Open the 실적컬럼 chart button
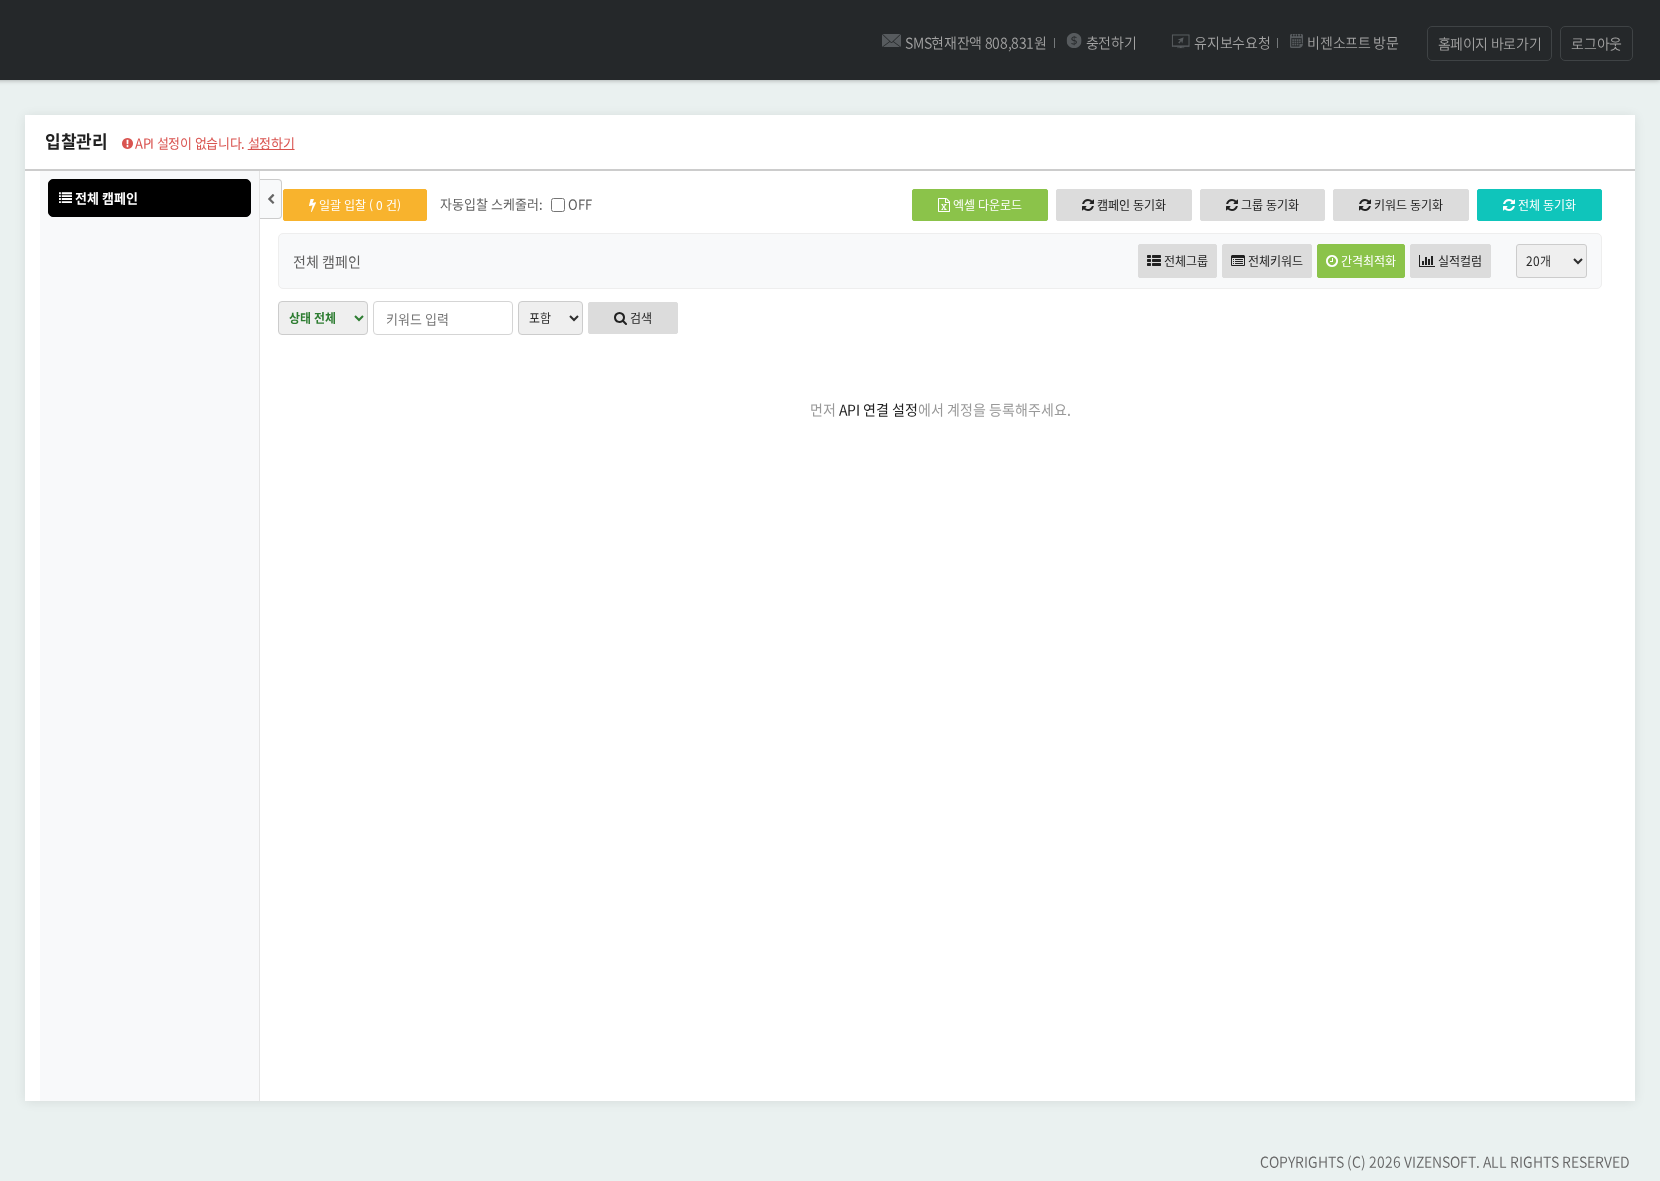This screenshot has width=1660, height=1181. tap(1450, 261)
